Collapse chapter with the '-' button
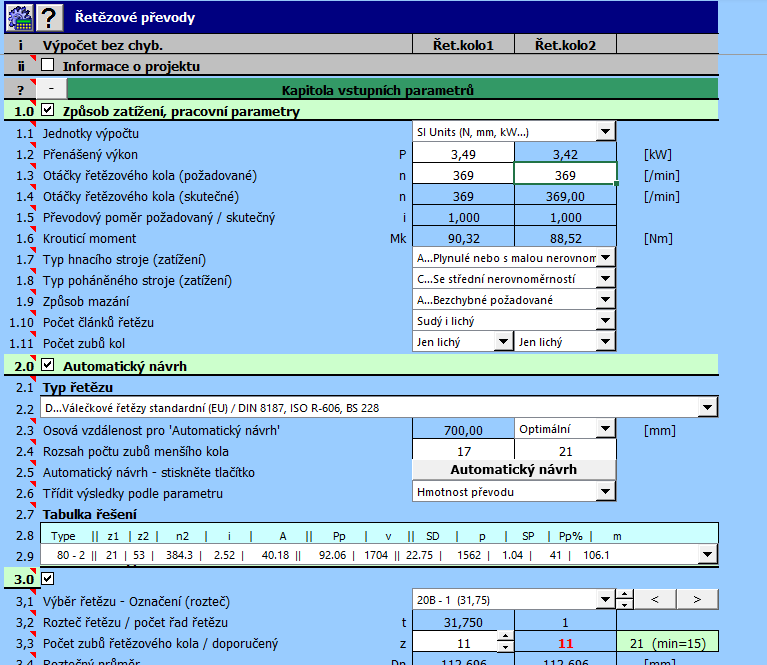Viewport: 767px width, 665px height. point(51,89)
